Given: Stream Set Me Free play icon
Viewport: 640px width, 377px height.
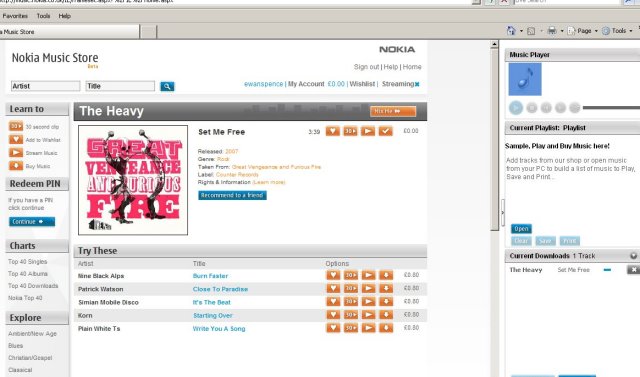Looking at the screenshot, I should 368,131.
